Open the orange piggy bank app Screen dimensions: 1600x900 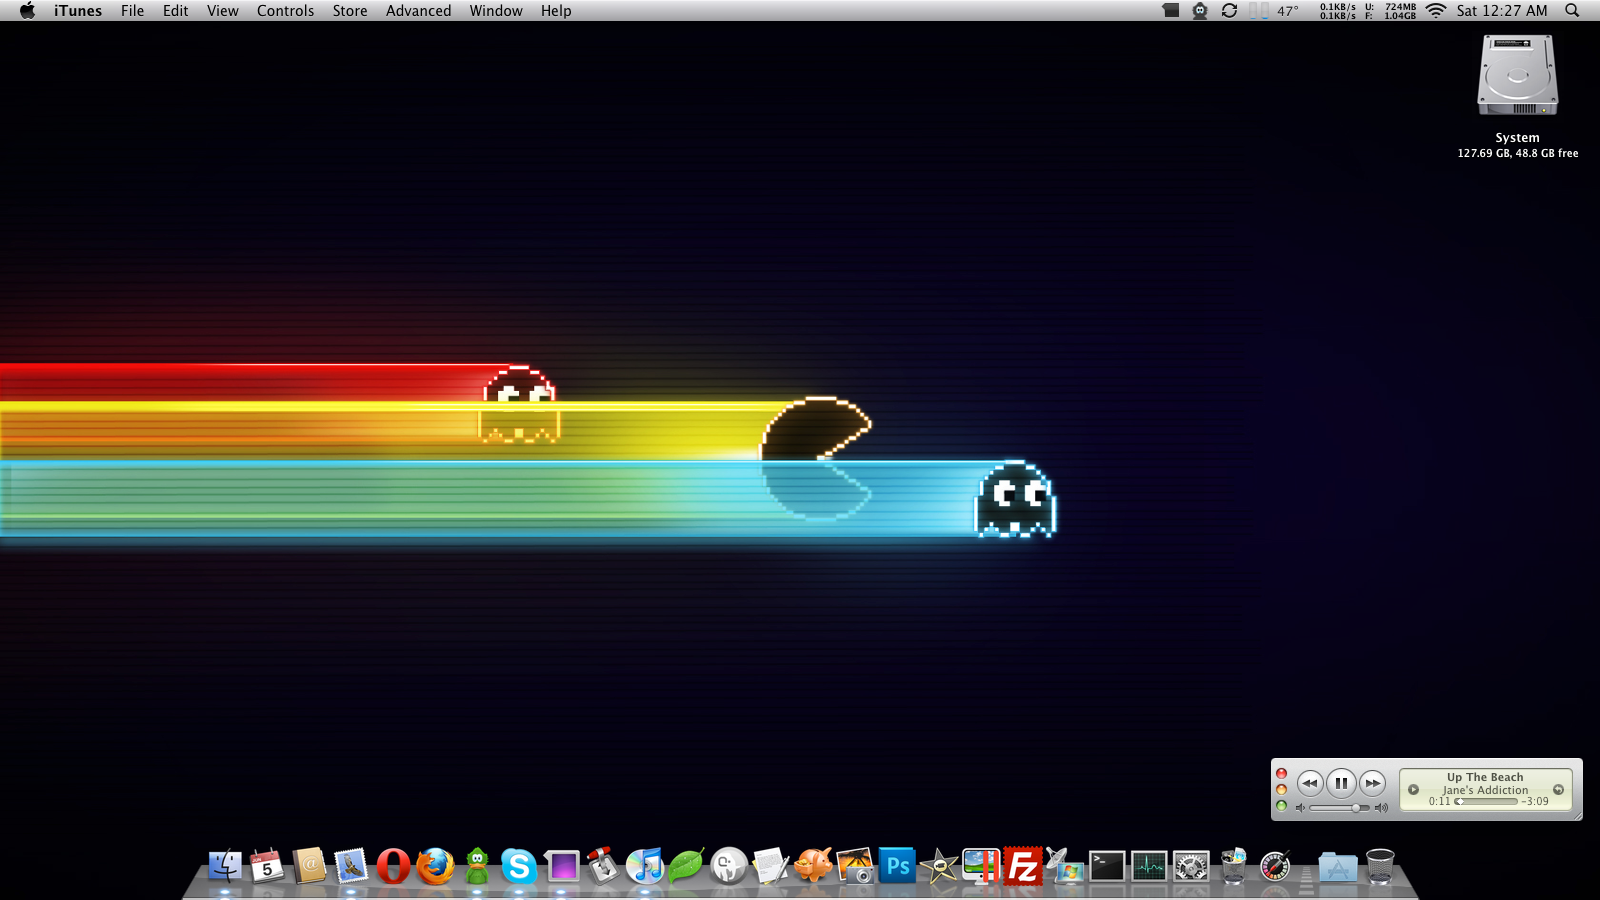click(813, 866)
